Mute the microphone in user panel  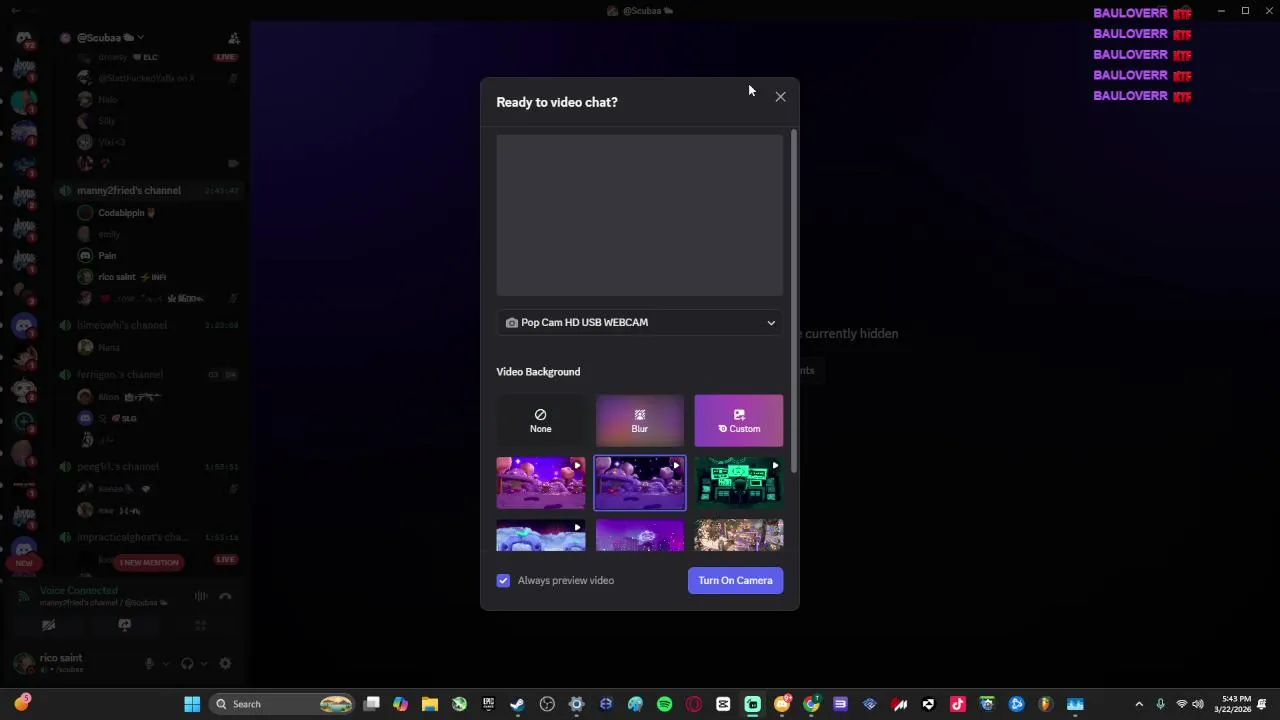click(x=149, y=663)
